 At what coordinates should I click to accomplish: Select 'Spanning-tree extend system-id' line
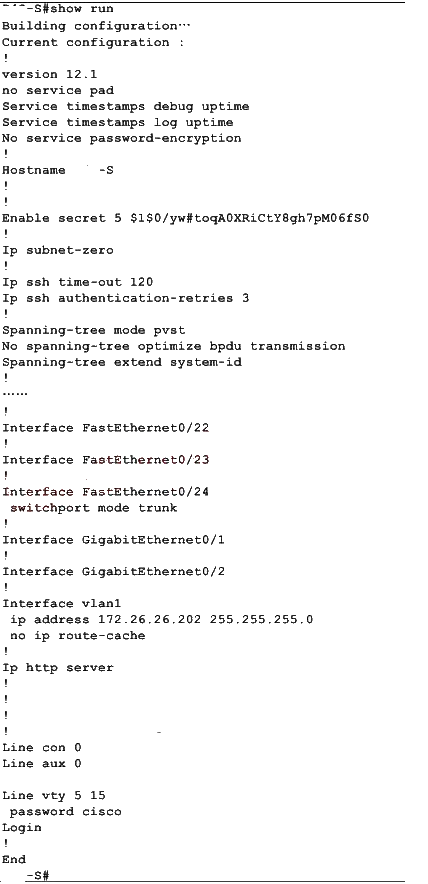[122, 362]
